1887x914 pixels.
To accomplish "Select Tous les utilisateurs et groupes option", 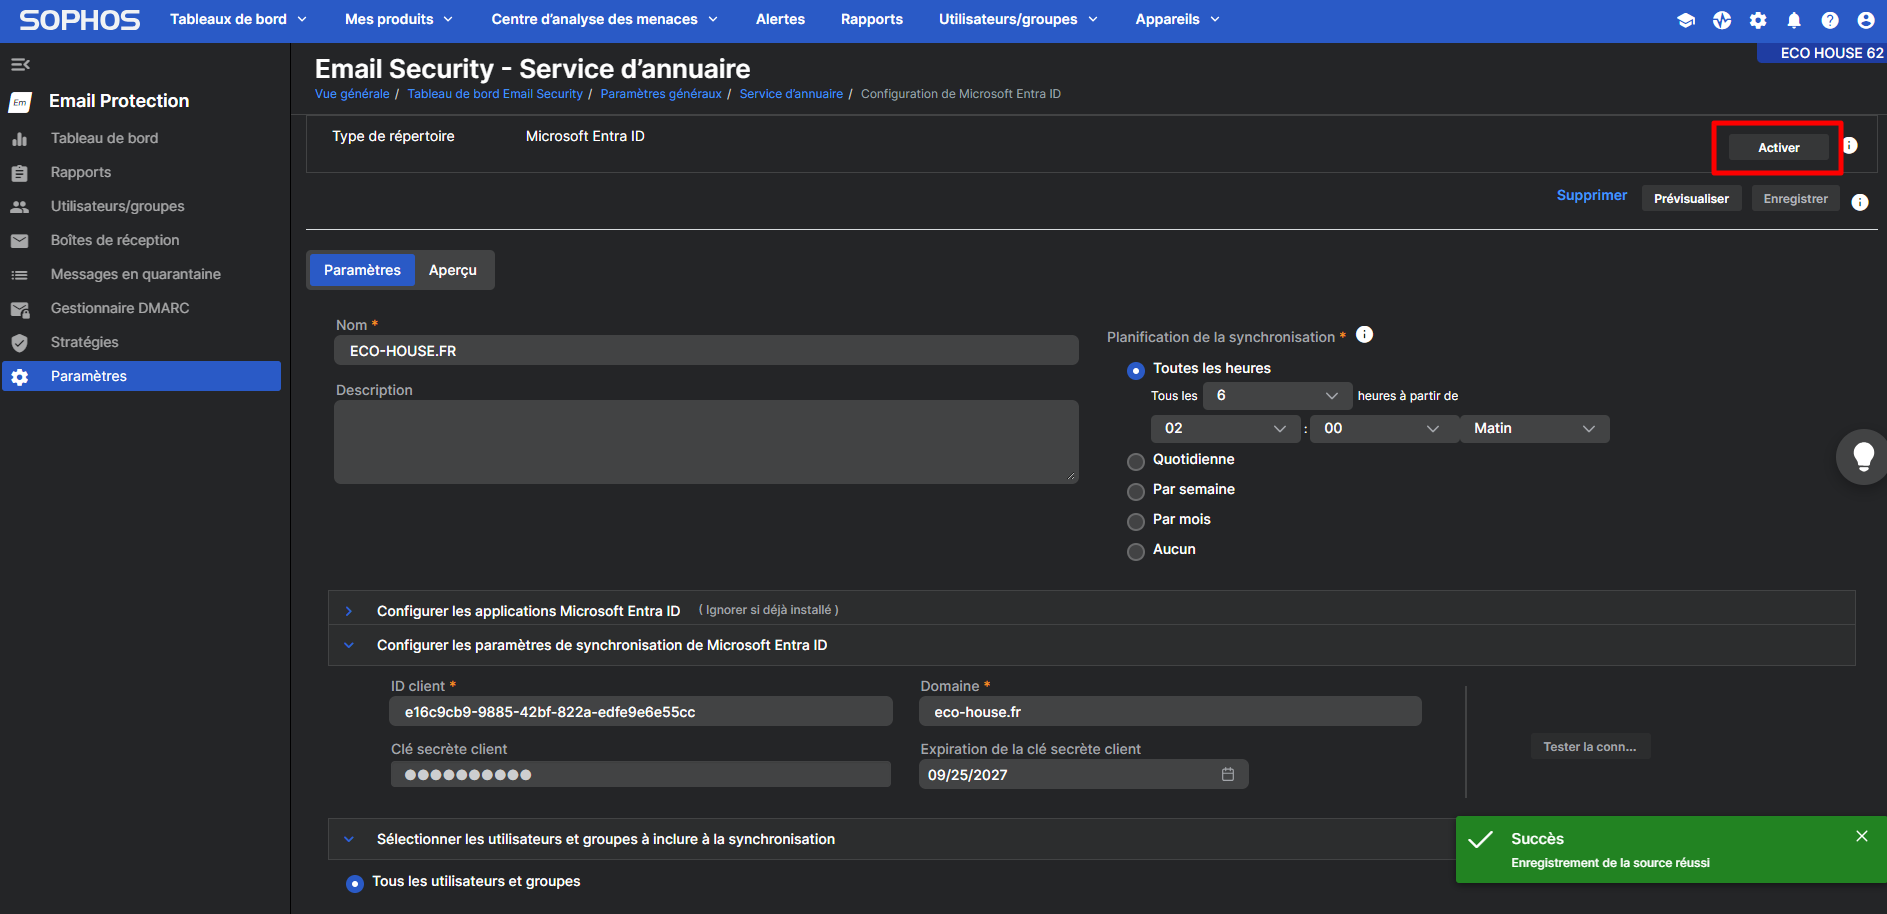I will [355, 883].
